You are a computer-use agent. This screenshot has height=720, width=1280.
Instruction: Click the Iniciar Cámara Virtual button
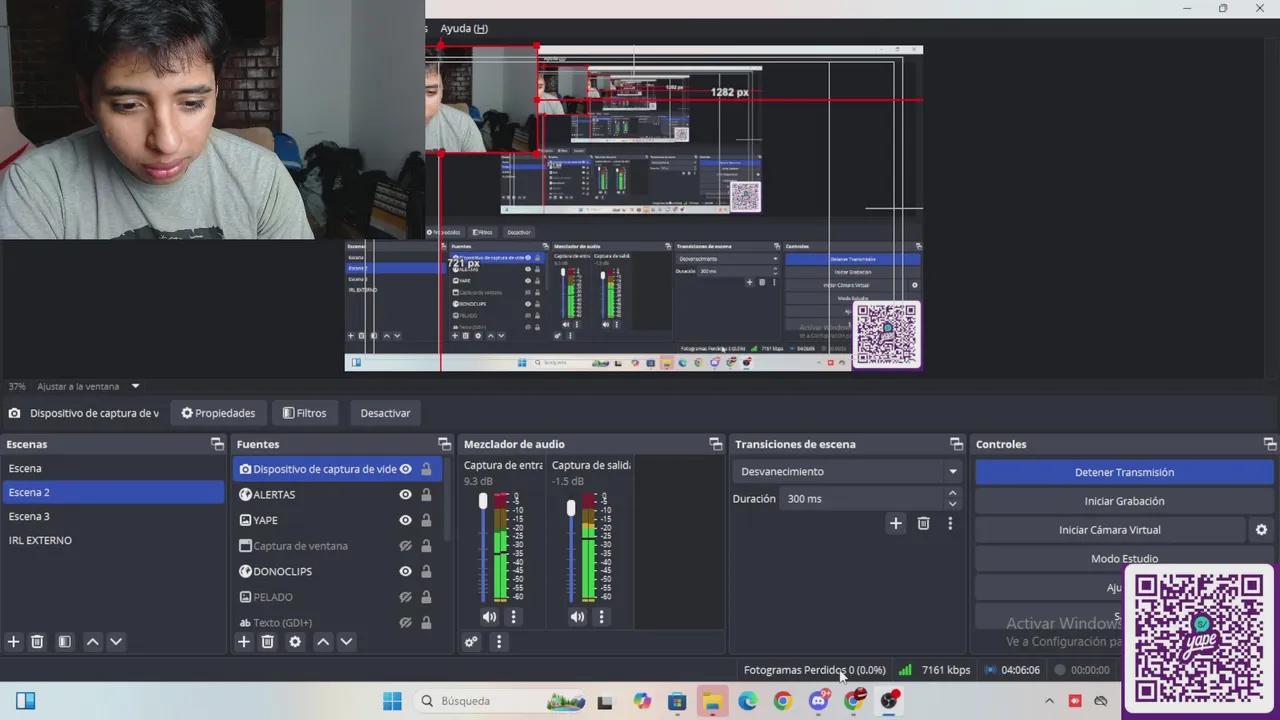(1110, 530)
